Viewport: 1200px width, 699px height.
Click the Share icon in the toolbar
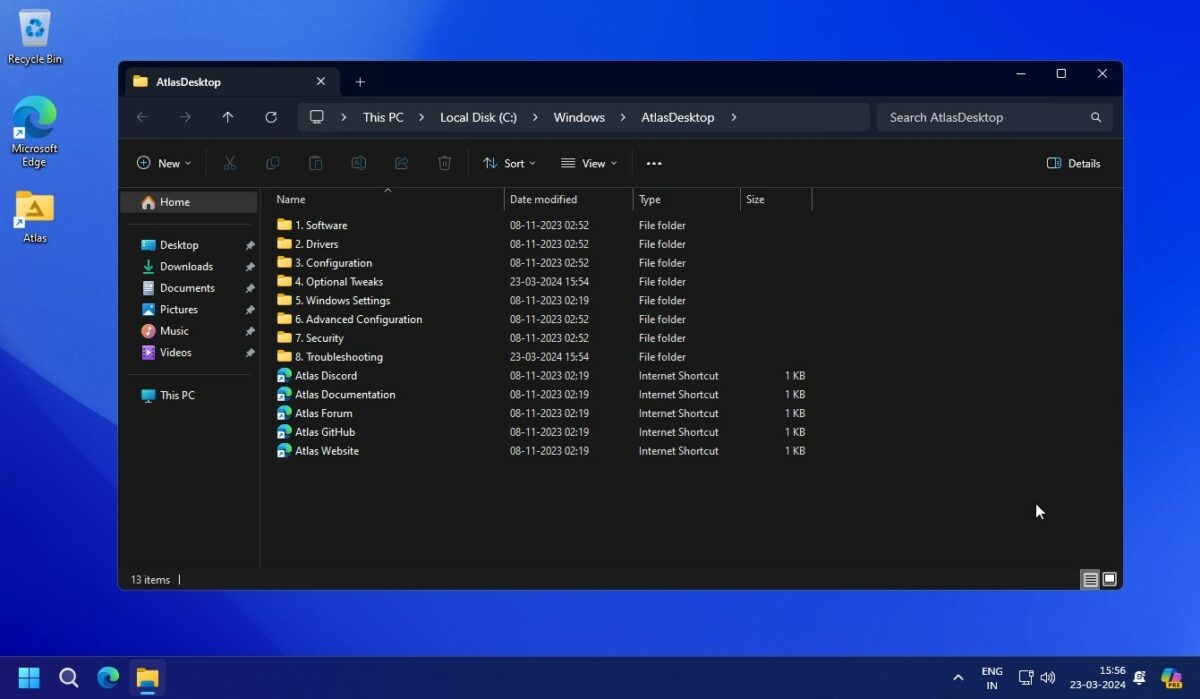[401, 163]
